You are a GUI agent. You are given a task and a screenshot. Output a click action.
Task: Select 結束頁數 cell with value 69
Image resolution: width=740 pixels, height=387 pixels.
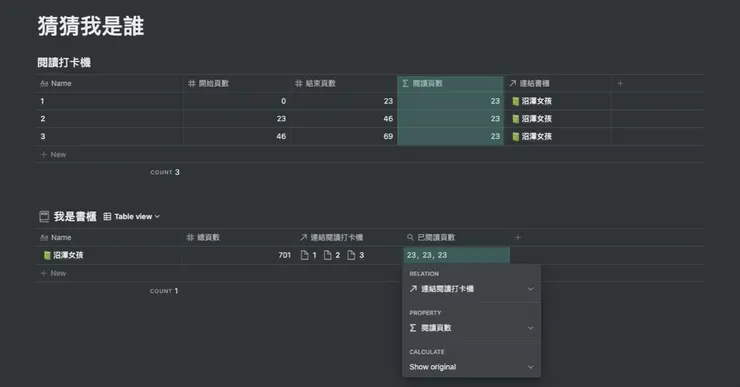tap(344, 136)
